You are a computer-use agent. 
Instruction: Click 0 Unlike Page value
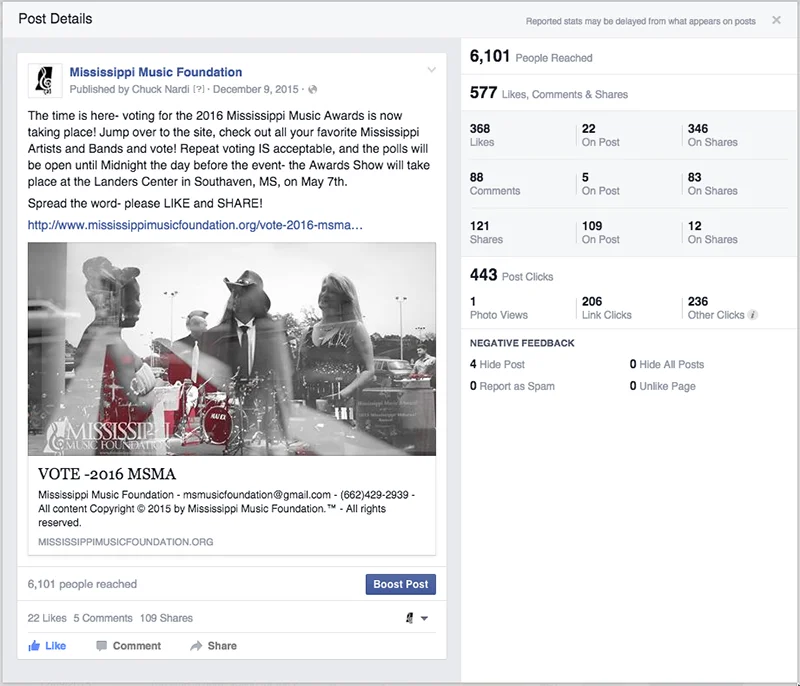(x=662, y=386)
